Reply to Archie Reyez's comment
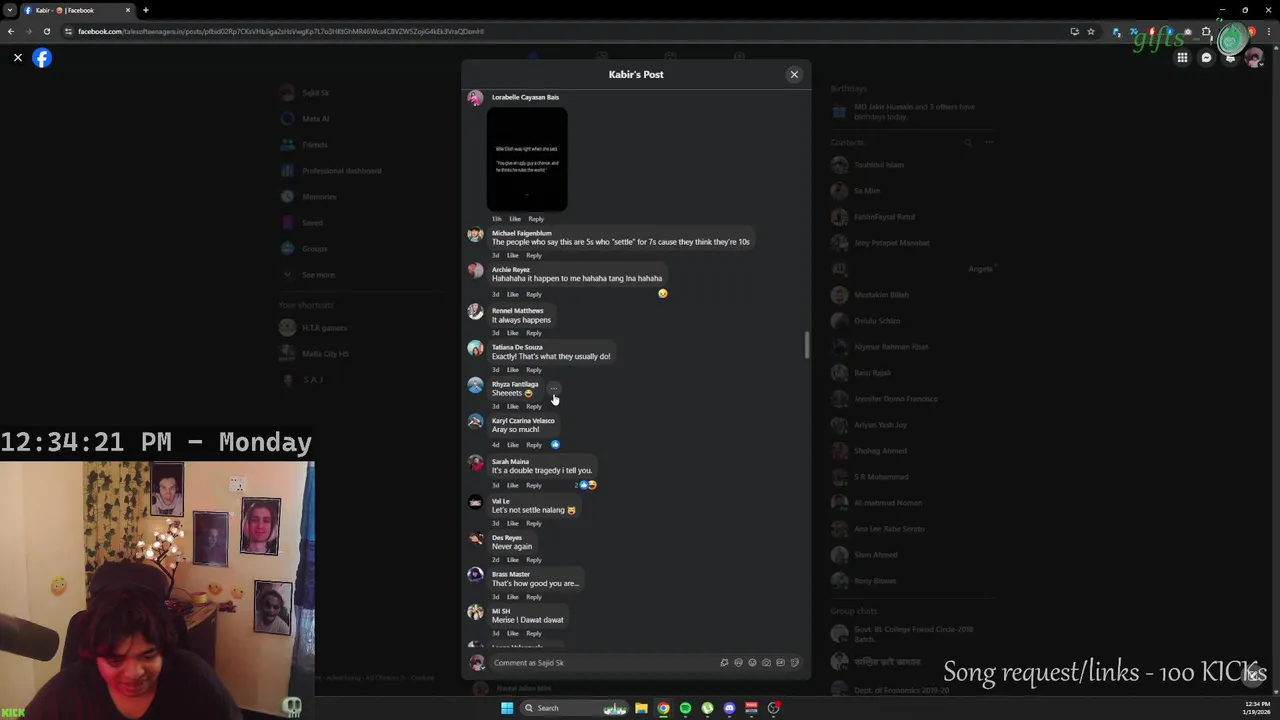 click(534, 294)
